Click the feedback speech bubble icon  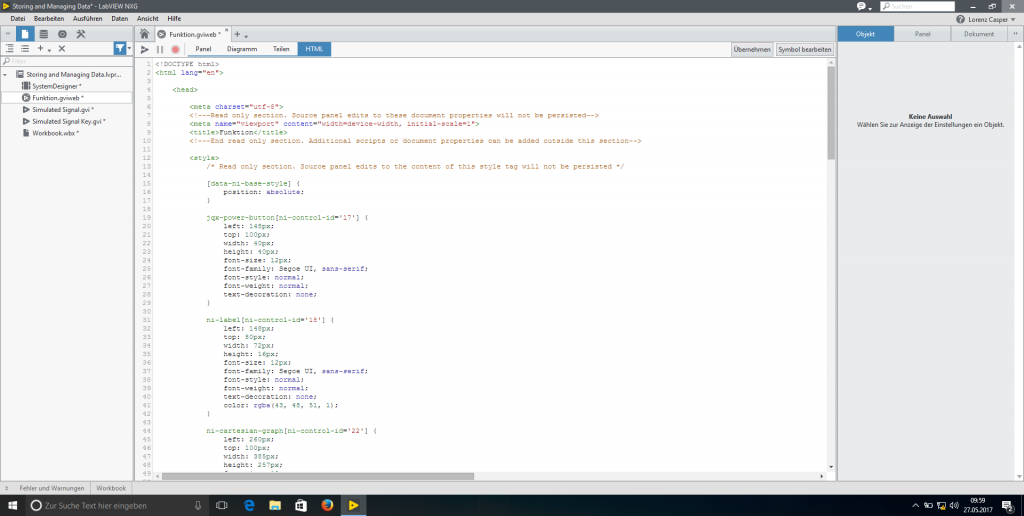861,6
